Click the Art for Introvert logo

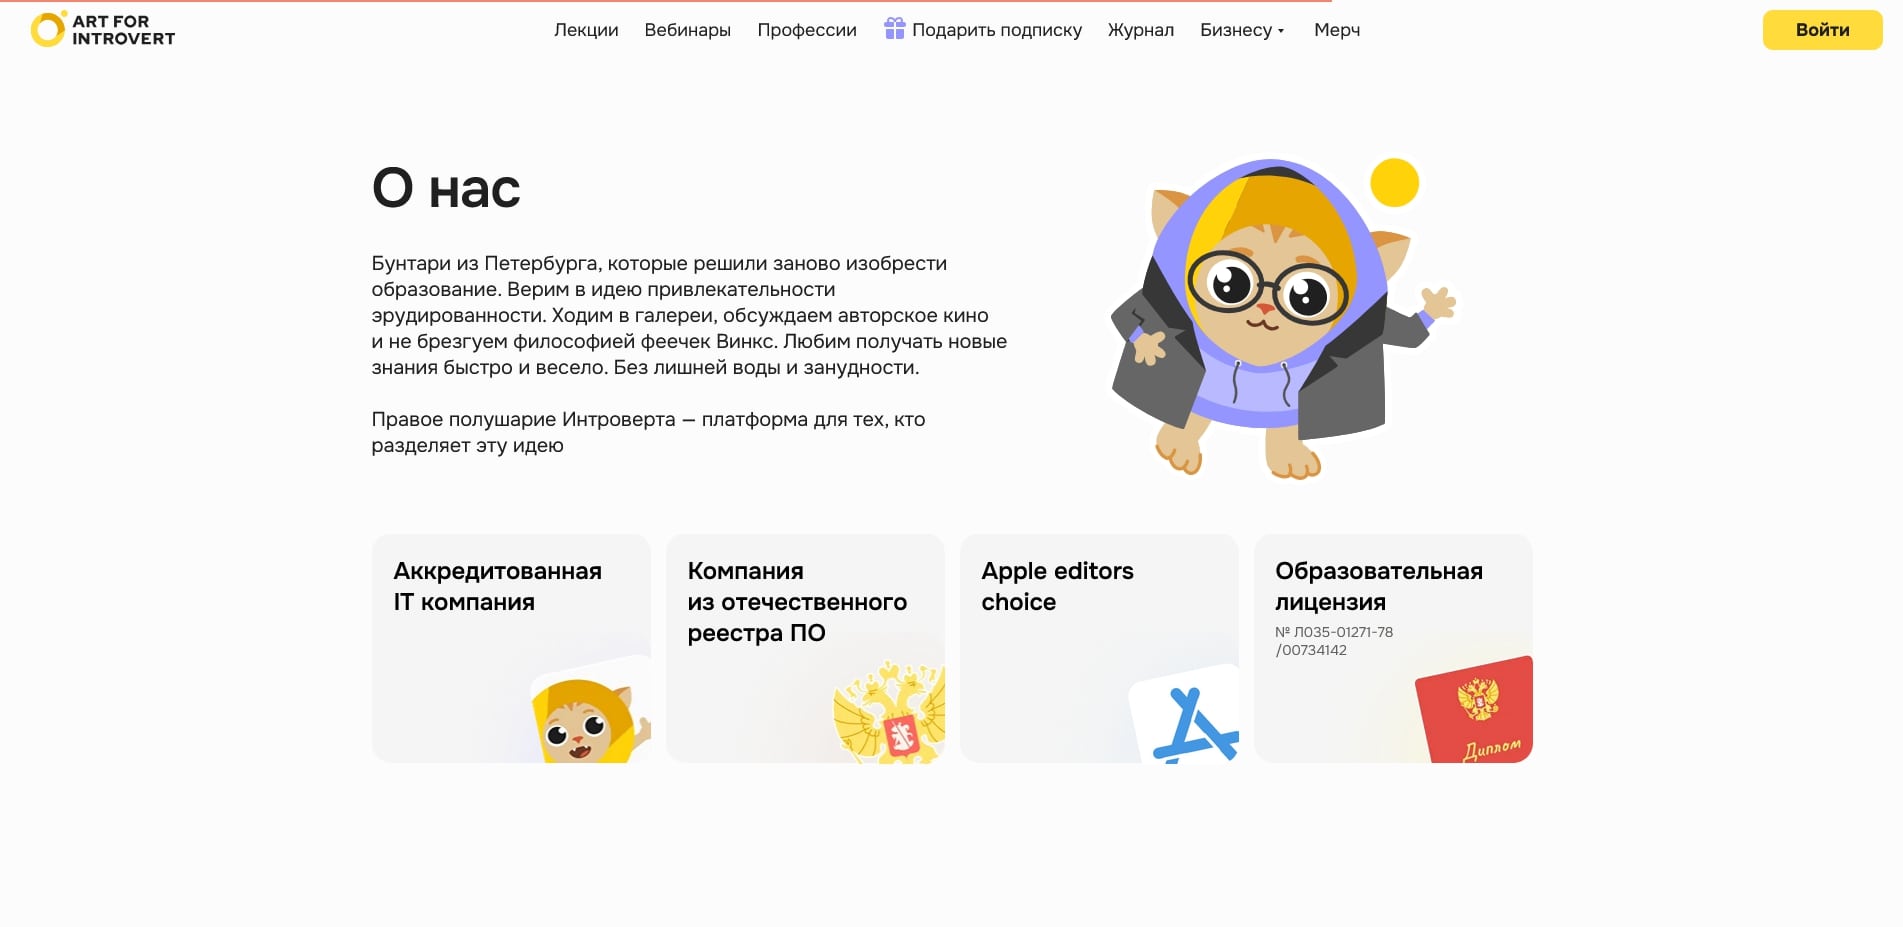103,30
